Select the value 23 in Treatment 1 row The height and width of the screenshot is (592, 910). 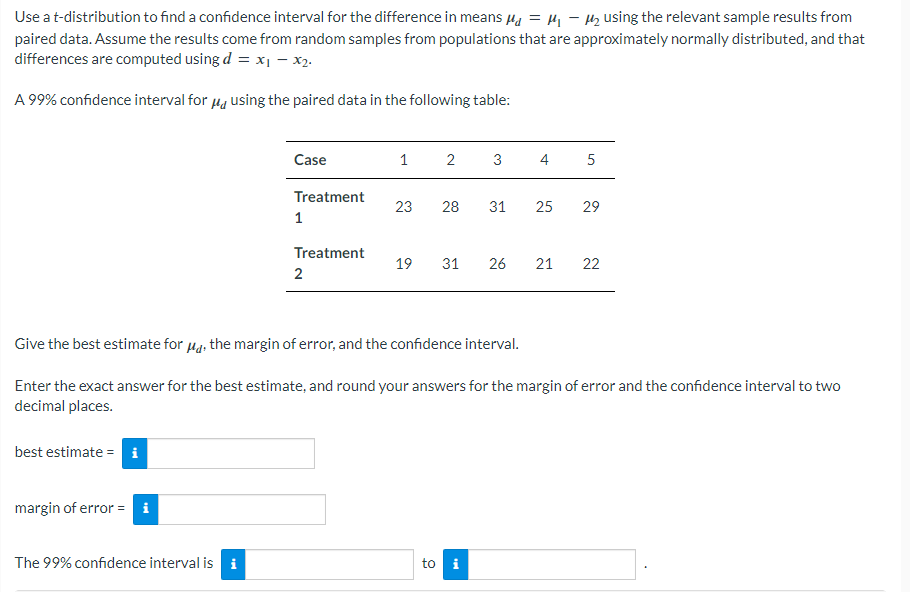[x=403, y=206]
